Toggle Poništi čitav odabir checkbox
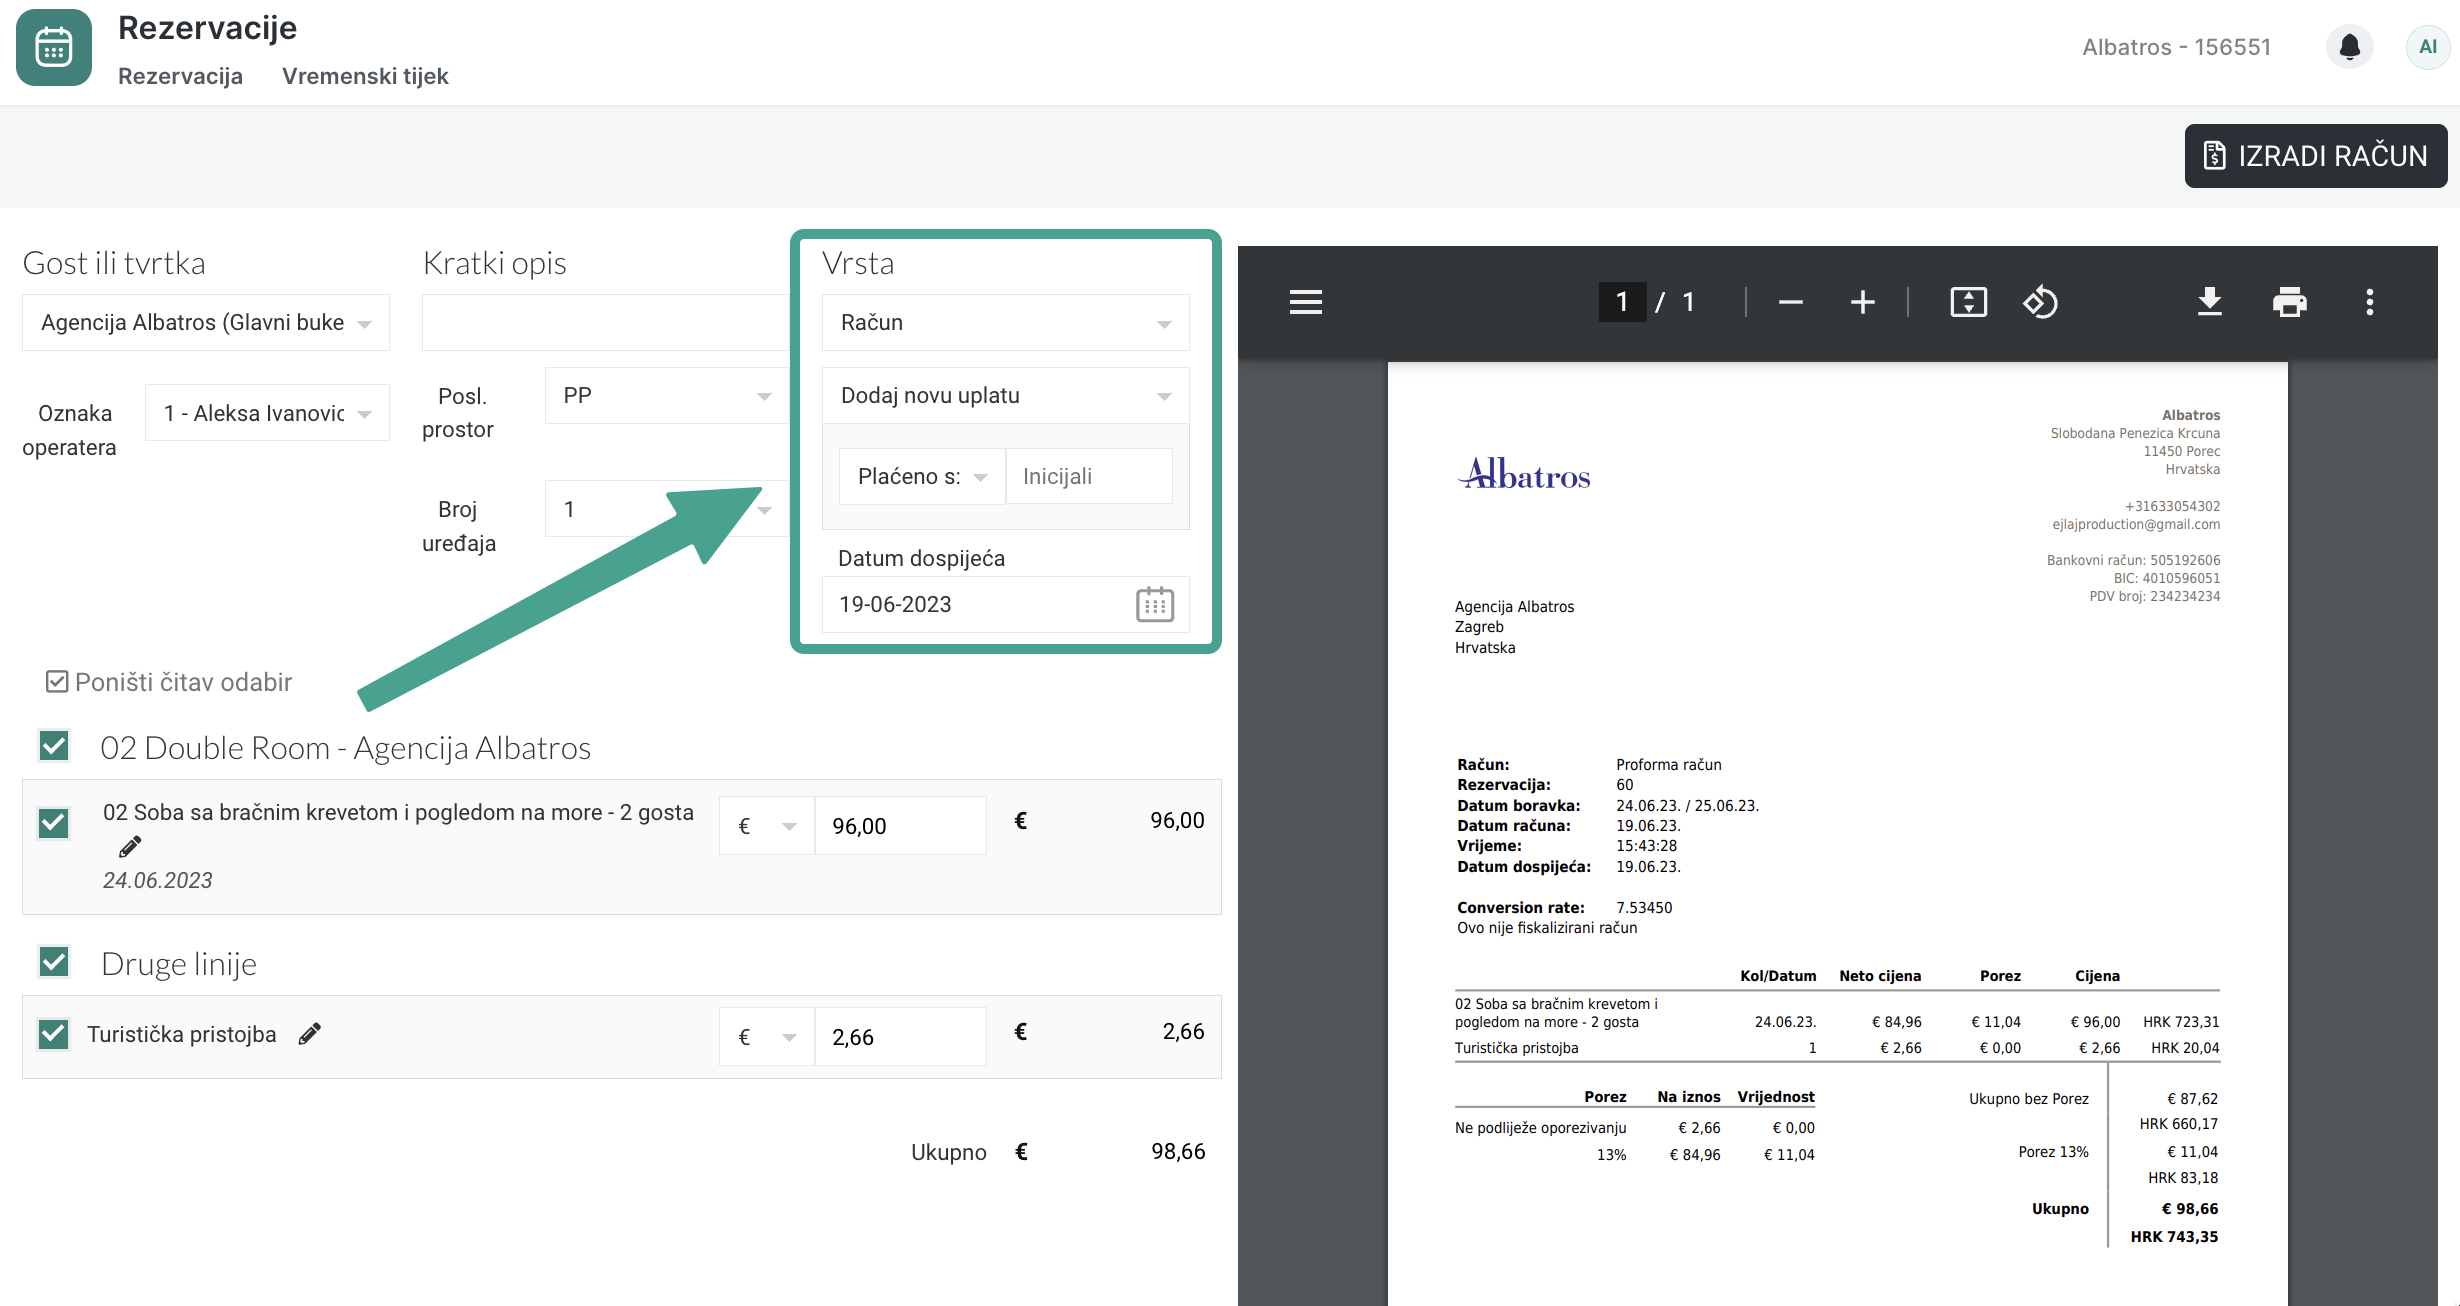The width and height of the screenshot is (2460, 1306). (57, 682)
